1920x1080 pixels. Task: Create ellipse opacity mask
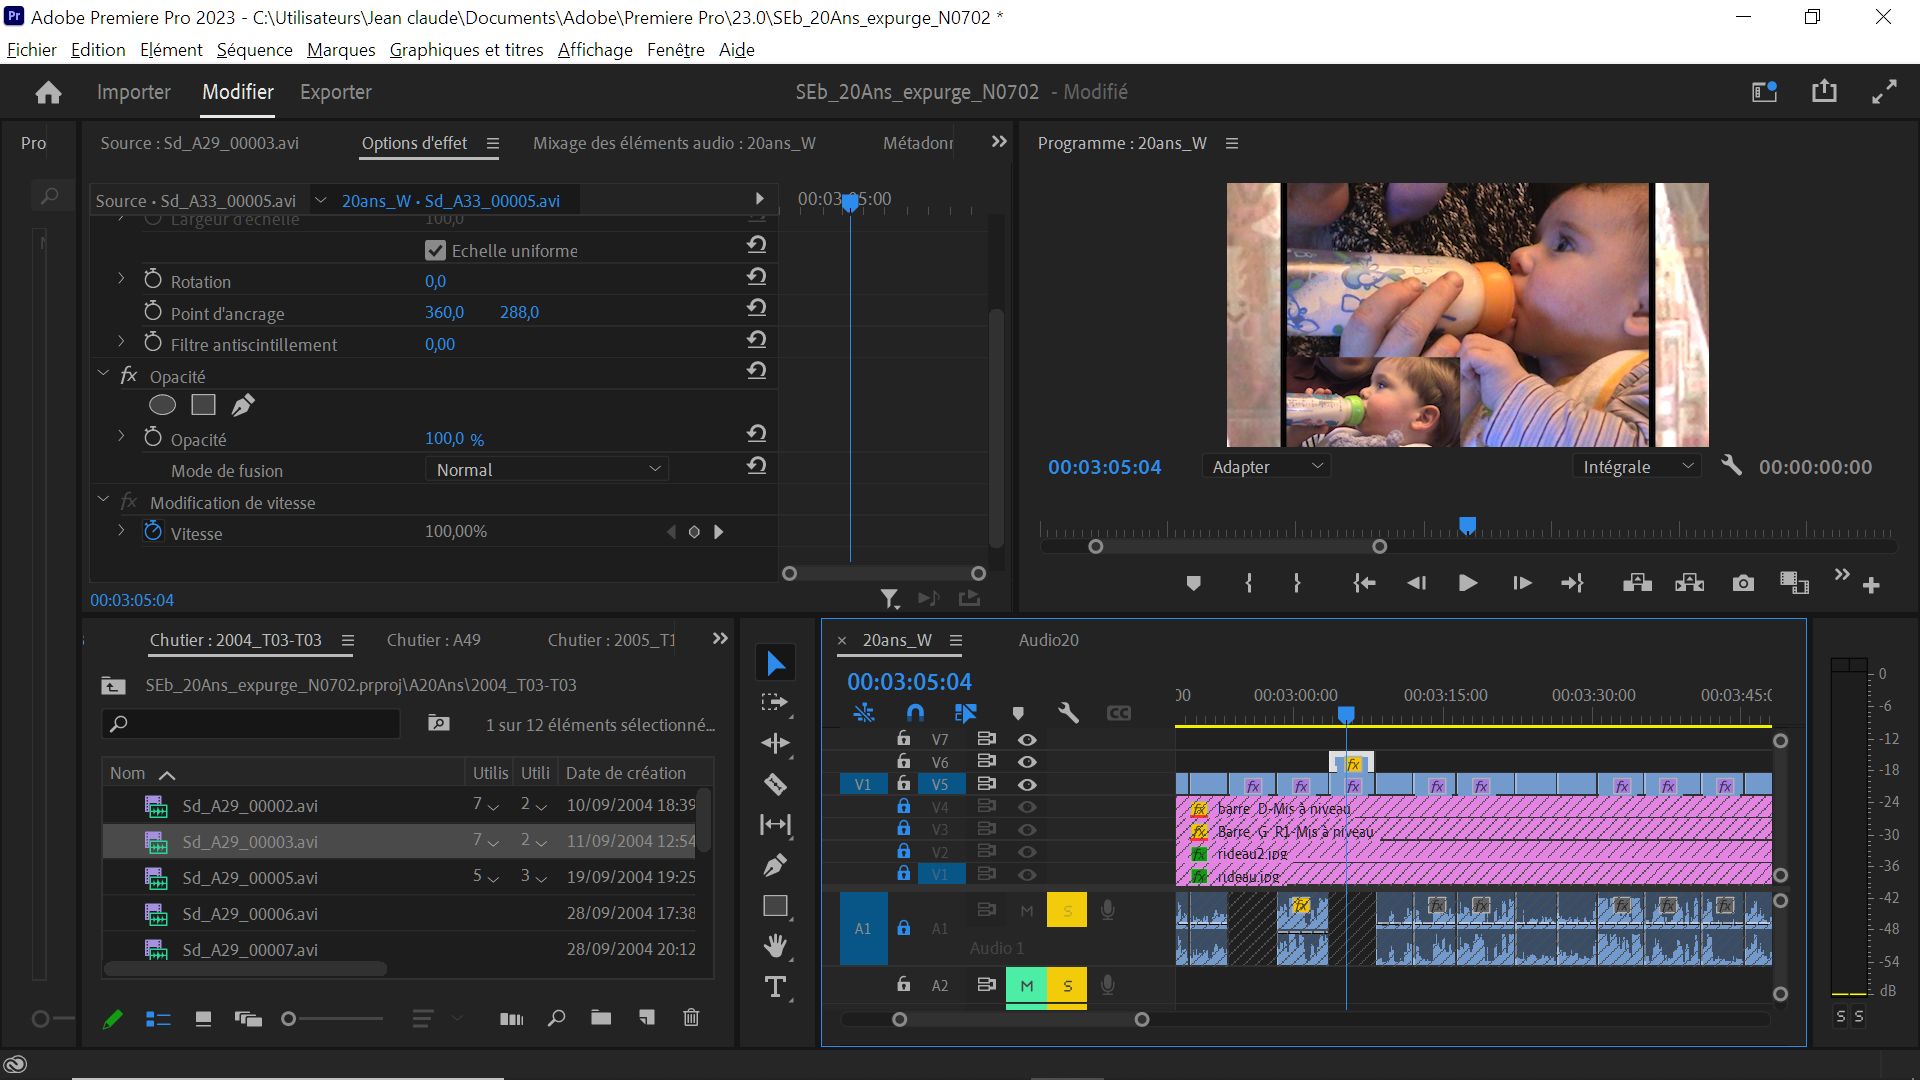pyautogui.click(x=162, y=405)
